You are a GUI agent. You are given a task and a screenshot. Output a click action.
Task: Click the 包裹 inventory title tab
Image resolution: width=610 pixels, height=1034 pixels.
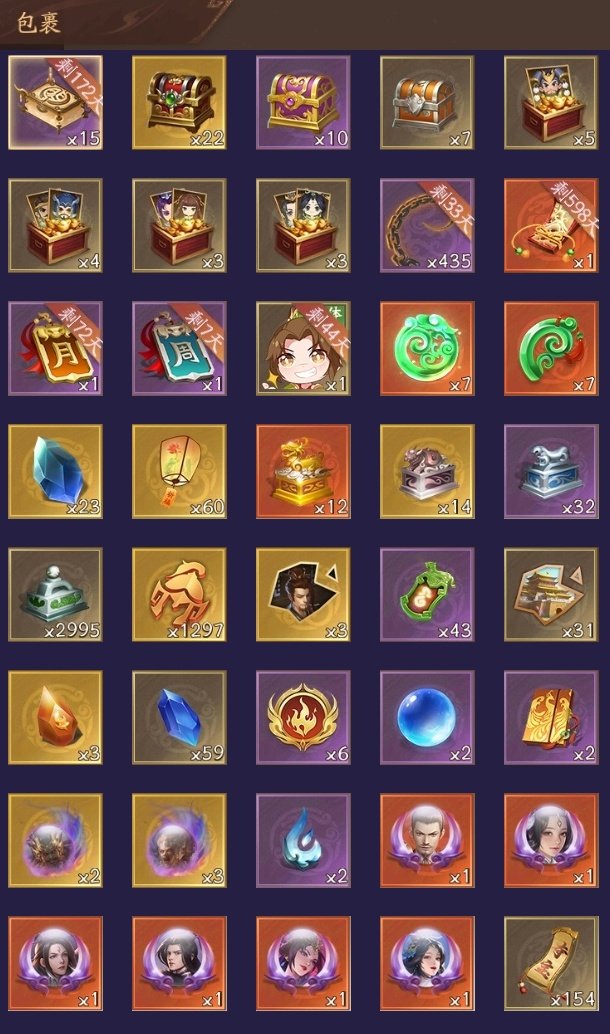tap(38, 23)
